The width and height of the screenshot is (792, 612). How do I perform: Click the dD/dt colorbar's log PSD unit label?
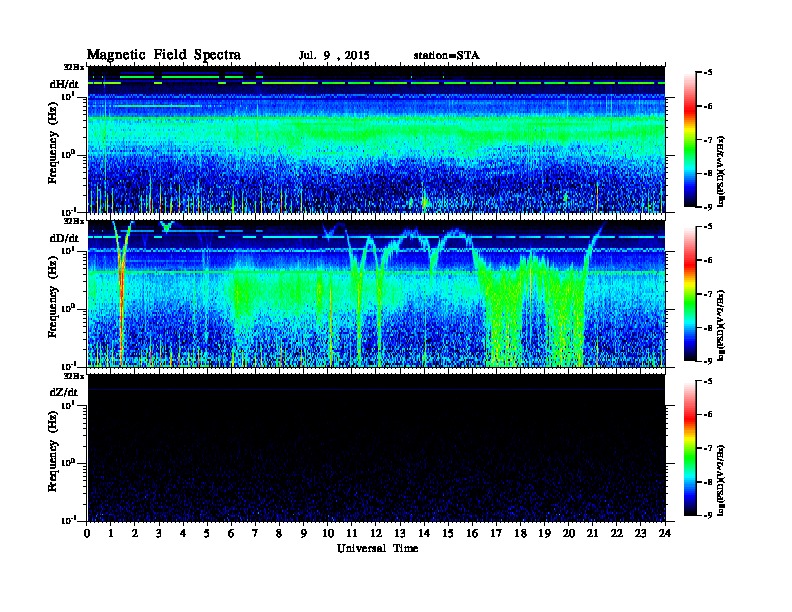(x=721, y=325)
